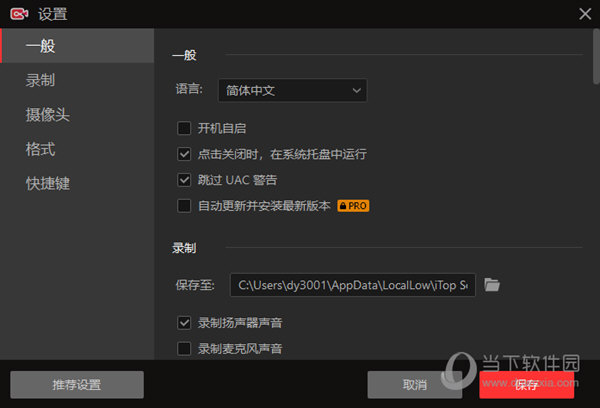Switch to the 录制 sidebar tab

[77, 80]
